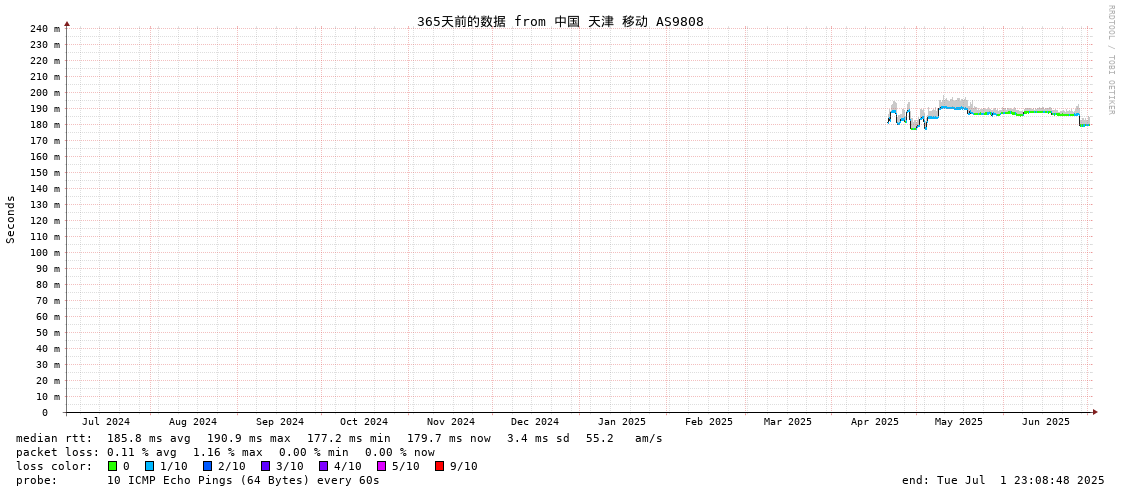
Task: Click the green 0 loss color swatch
Action: coord(112,466)
